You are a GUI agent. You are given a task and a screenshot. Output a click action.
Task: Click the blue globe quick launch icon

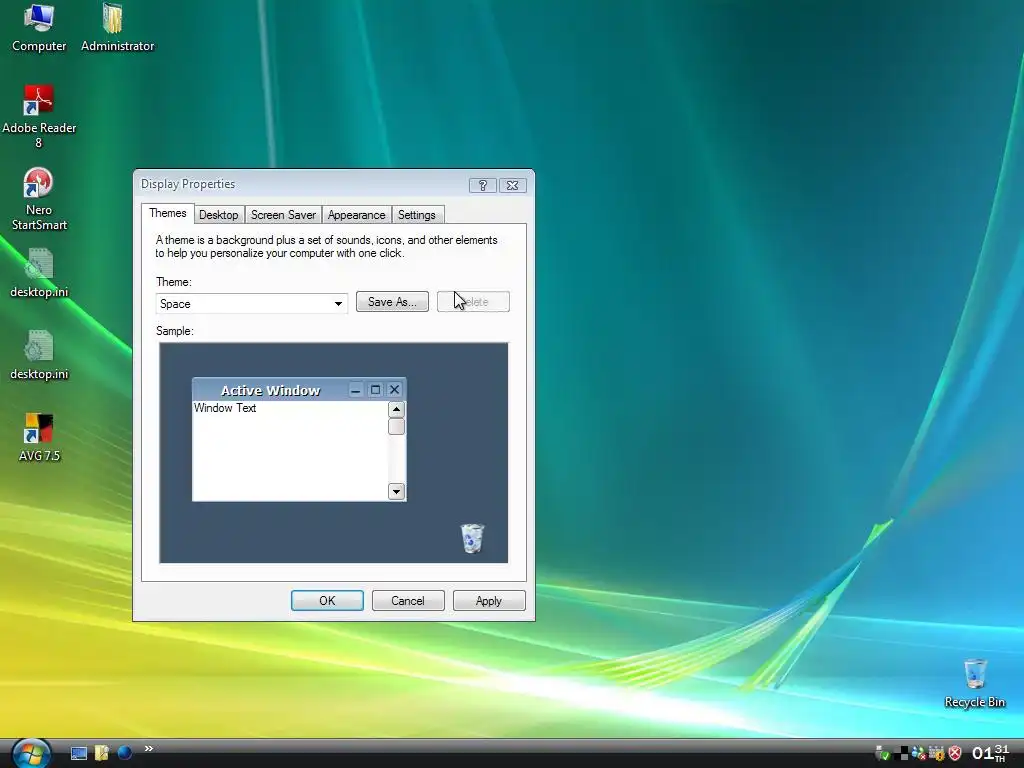coord(124,753)
